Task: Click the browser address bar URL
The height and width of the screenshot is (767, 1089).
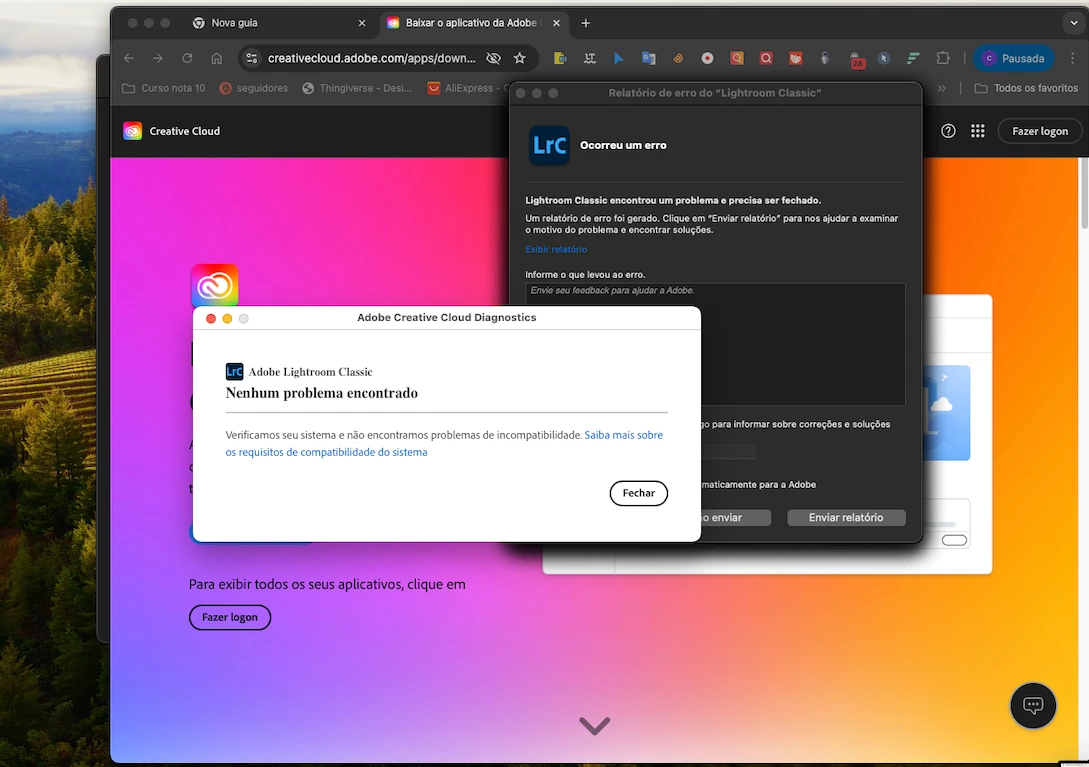Action: pyautogui.click(x=372, y=58)
